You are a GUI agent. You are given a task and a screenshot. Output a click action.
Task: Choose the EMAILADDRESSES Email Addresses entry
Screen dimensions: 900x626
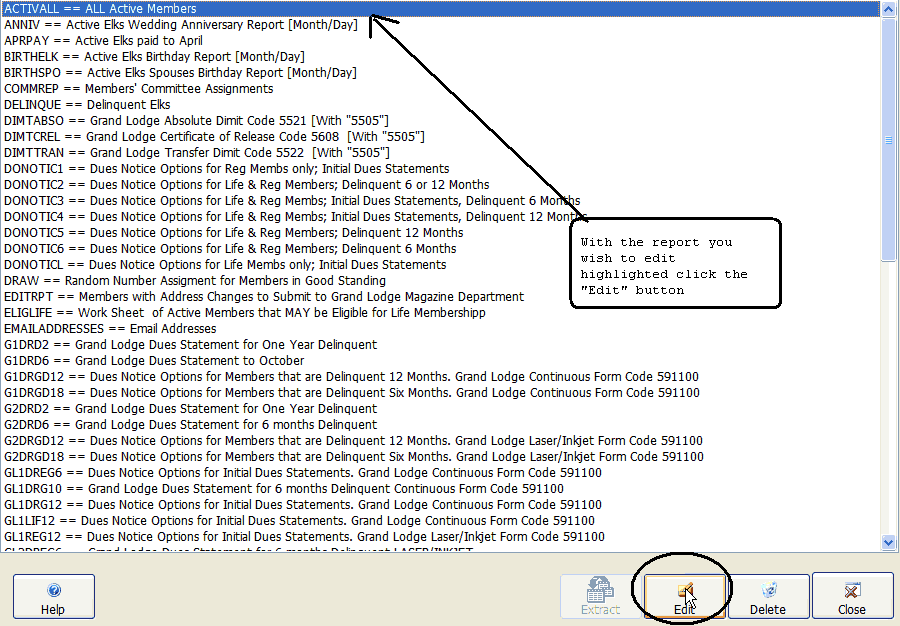pos(110,329)
